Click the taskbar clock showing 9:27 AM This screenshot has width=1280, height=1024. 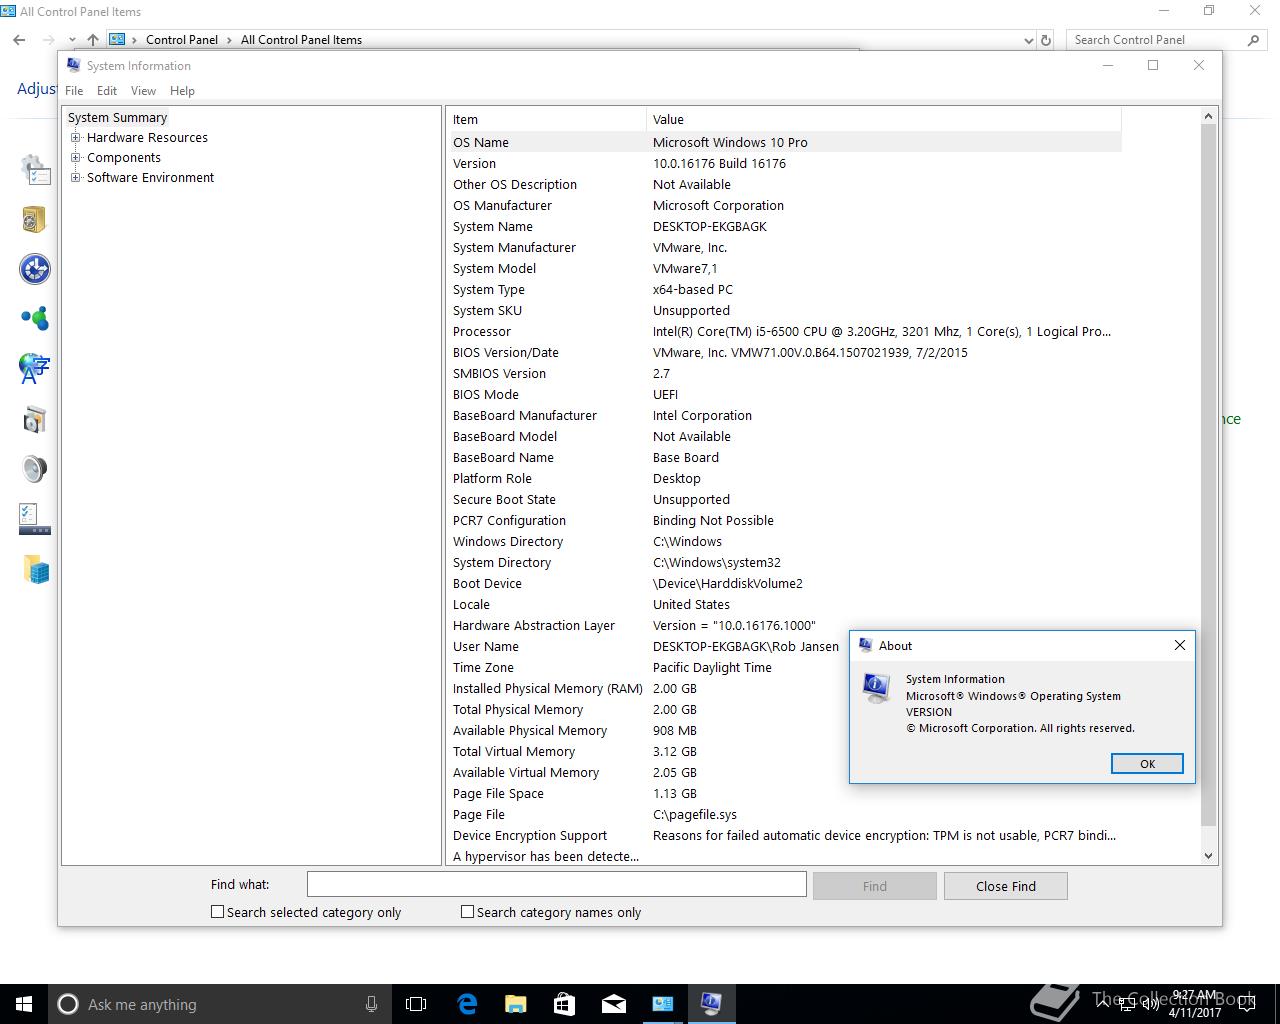(x=1195, y=1004)
